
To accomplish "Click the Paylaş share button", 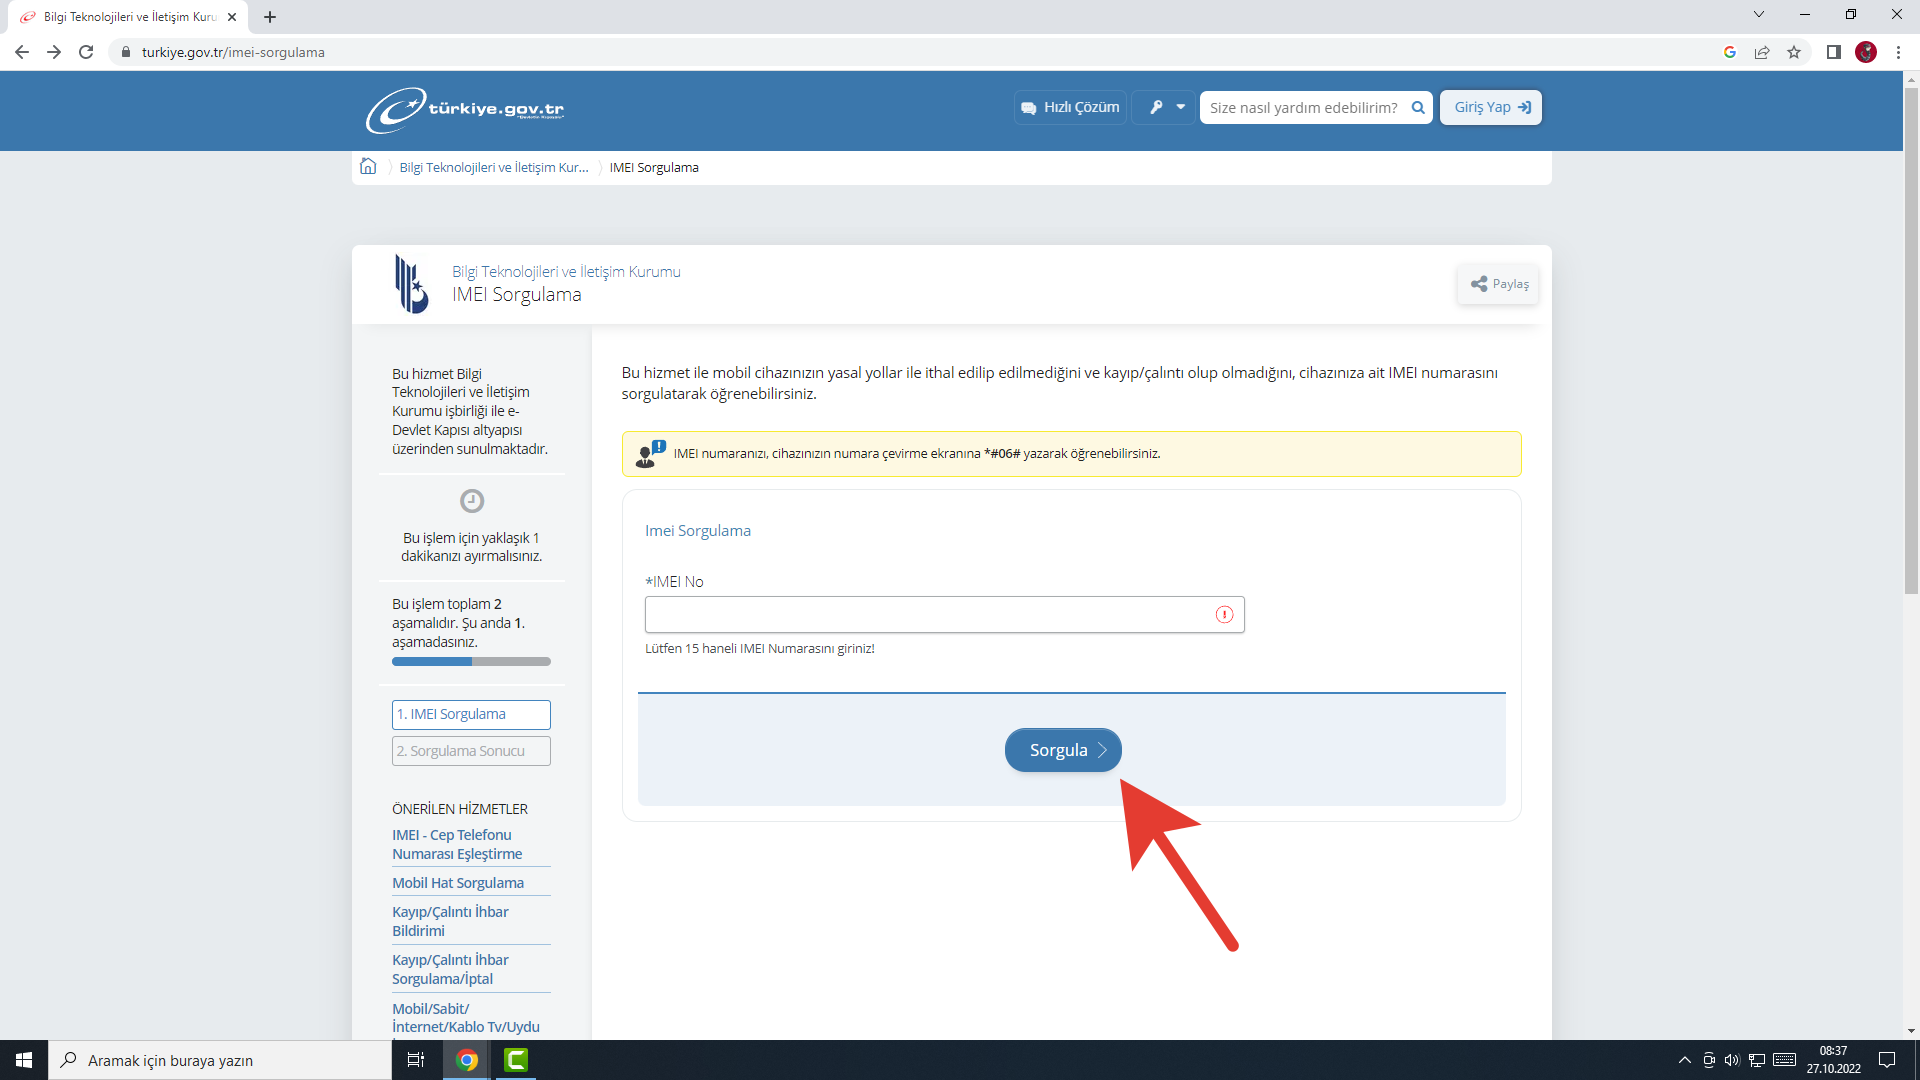I will coord(1498,284).
